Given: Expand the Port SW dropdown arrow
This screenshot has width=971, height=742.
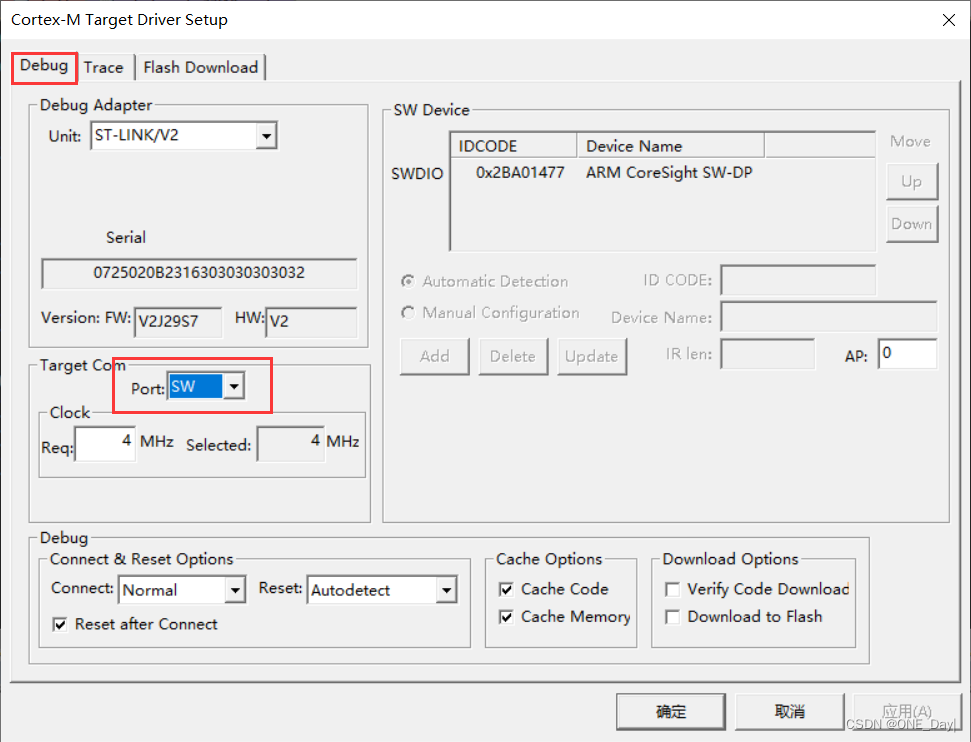Looking at the screenshot, I should tap(234, 386).
